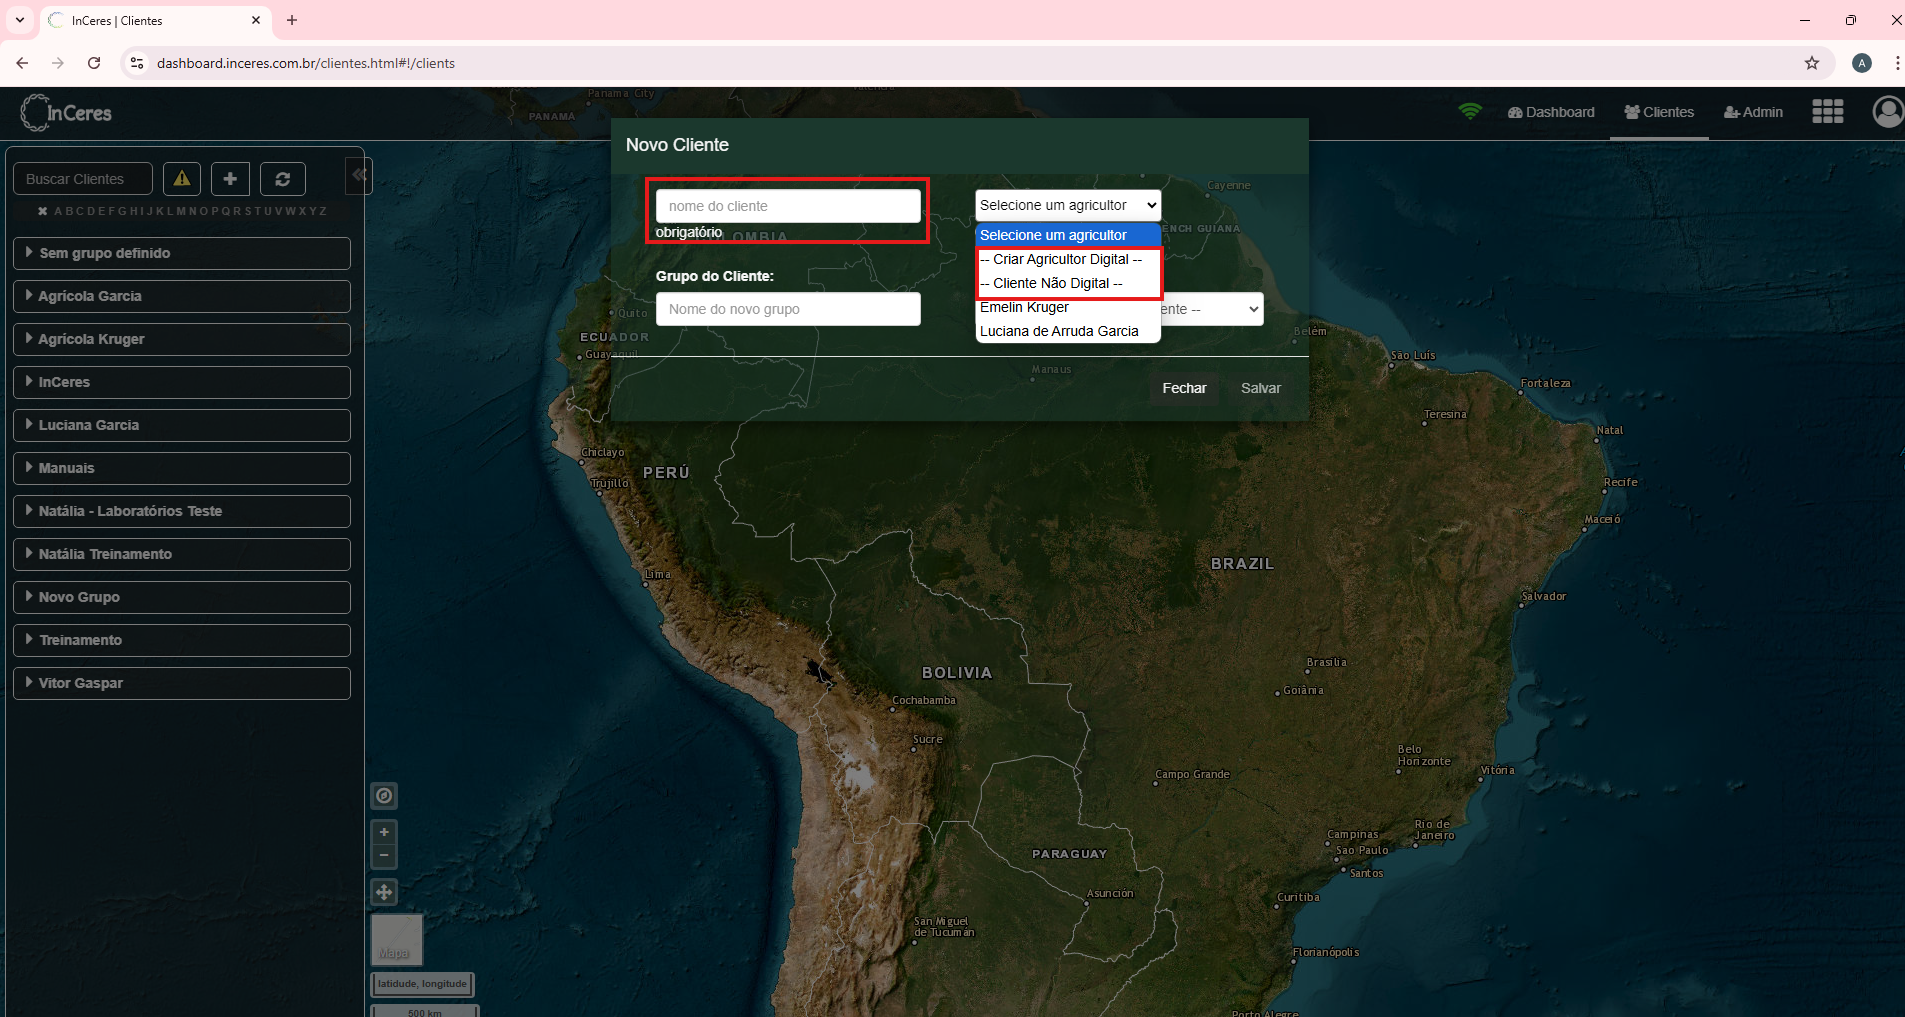Open the client group select dropdown
The image size is (1905, 1017).
(1212, 309)
